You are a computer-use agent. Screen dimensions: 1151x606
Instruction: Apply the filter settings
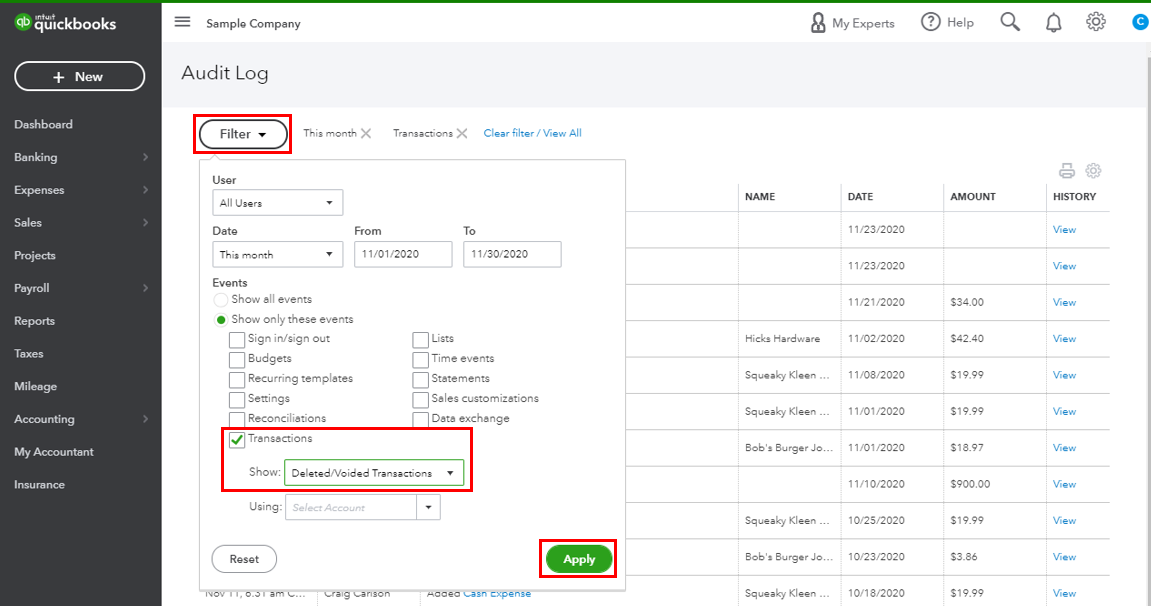coord(579,559)
